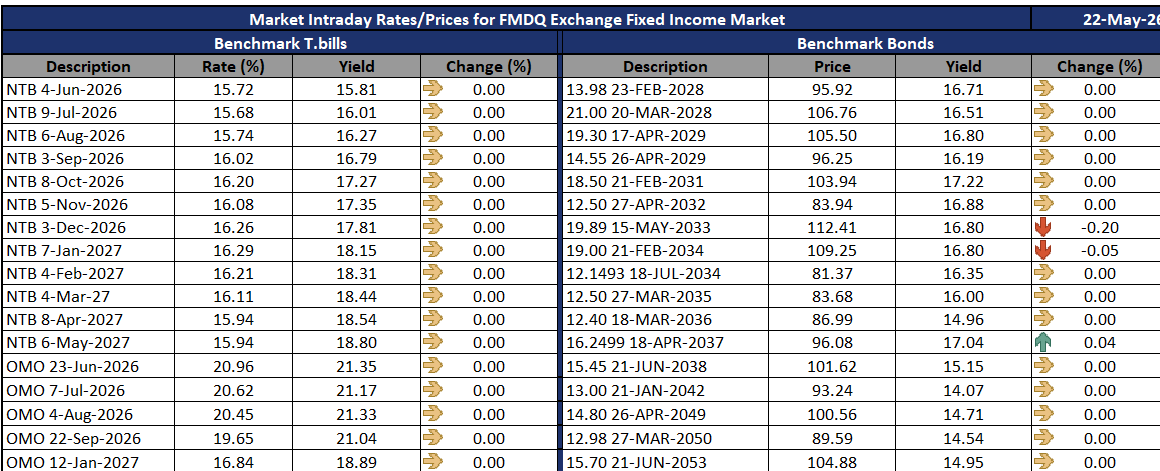The image size is (1160, 471).
Task: Click the price 83.68 for 12.50 27-MAR-2035
Action: coord(832,297)
